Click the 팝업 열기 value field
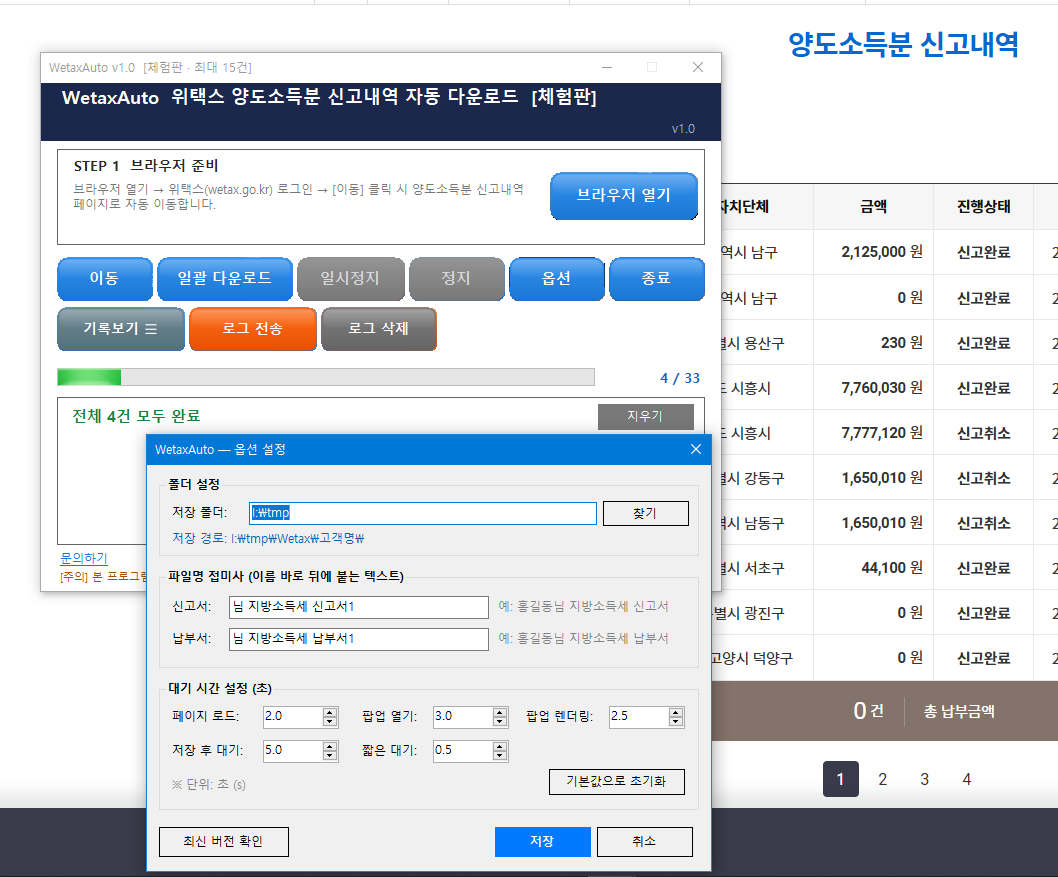 tap(463, 716)
